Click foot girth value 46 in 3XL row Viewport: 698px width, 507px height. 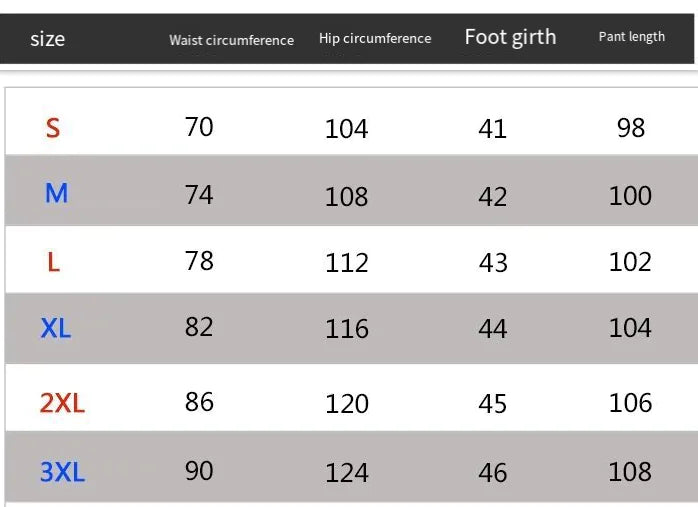point(492,472)
